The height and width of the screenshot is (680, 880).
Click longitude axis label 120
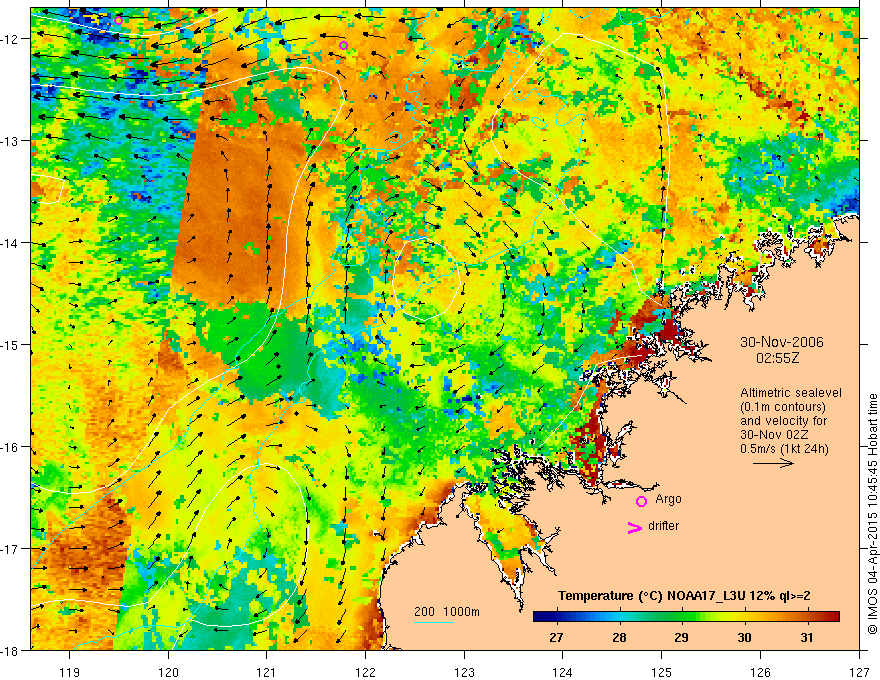[168, 672]
